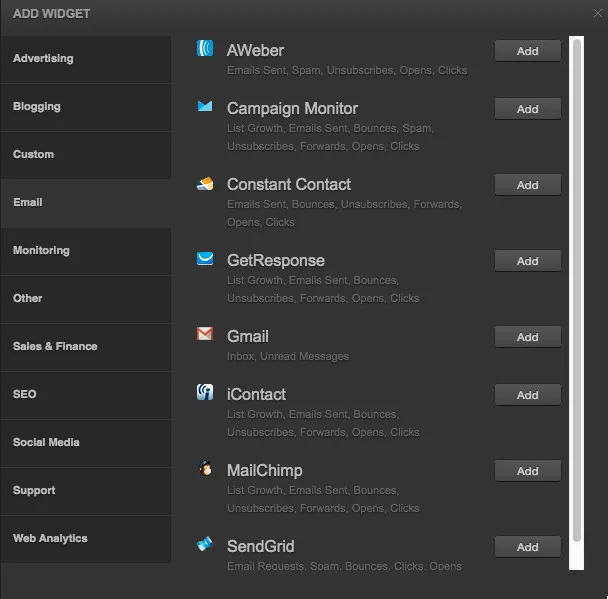Add the GetResponse widget
The width and height of the screenshot is (608, 599).
[527, 261]
